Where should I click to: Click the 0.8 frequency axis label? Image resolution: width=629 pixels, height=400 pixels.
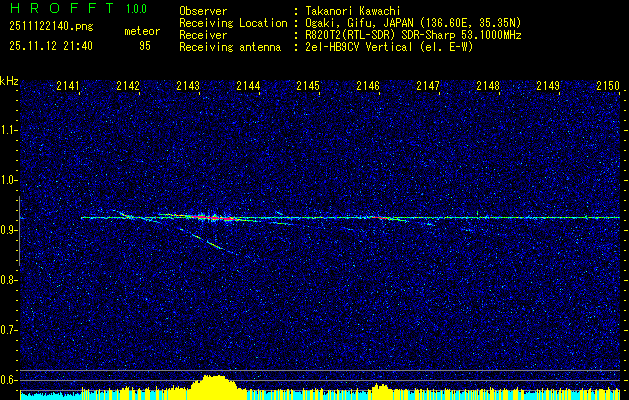8,280
